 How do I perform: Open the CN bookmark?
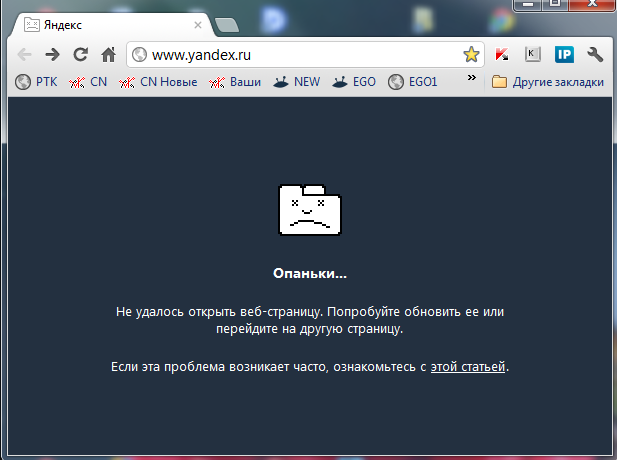88,82
